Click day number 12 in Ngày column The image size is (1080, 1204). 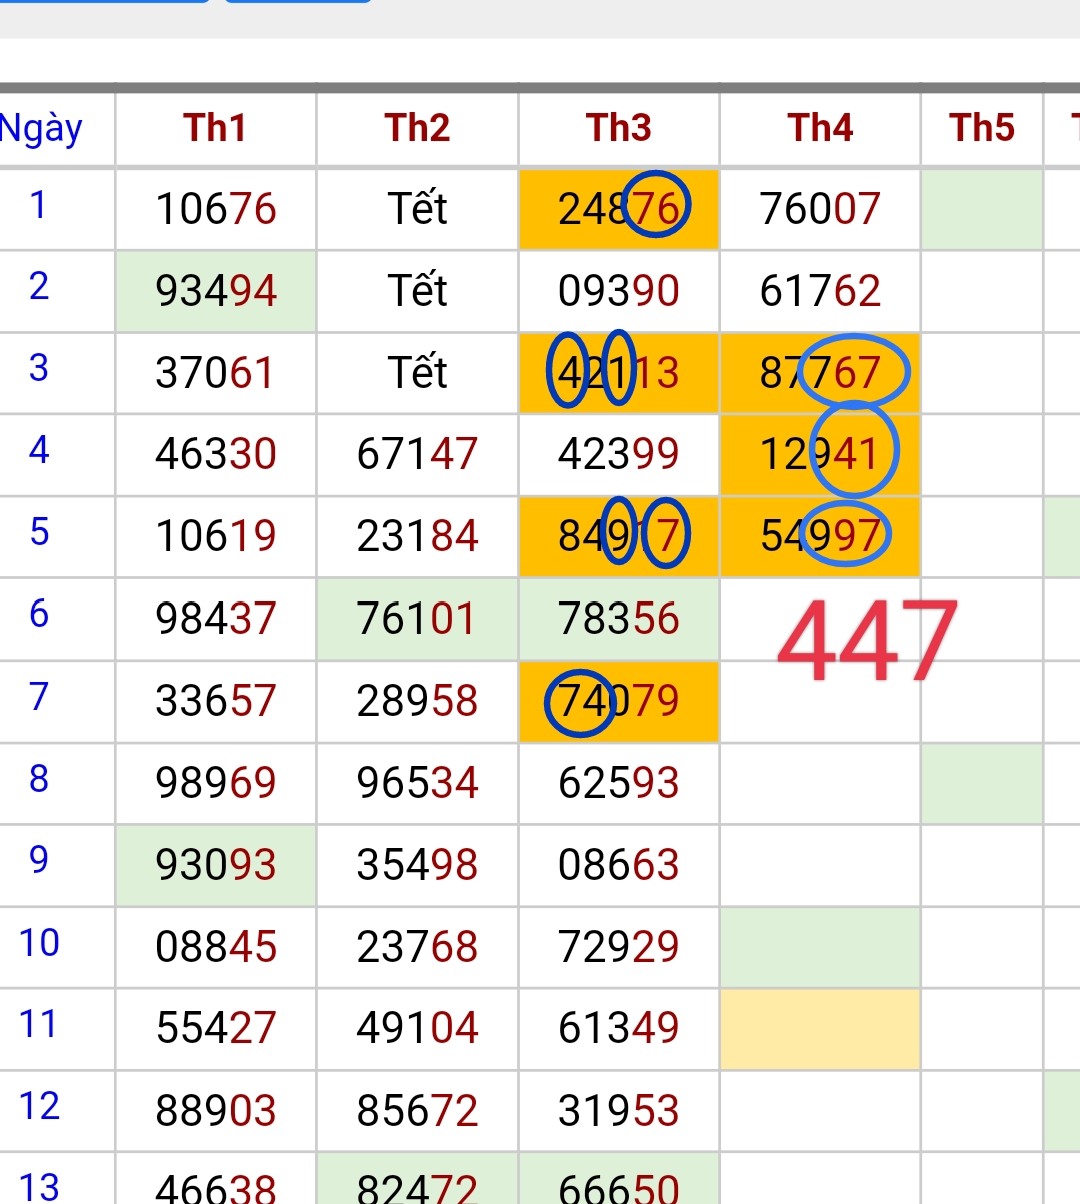[x=39, y=1107]
